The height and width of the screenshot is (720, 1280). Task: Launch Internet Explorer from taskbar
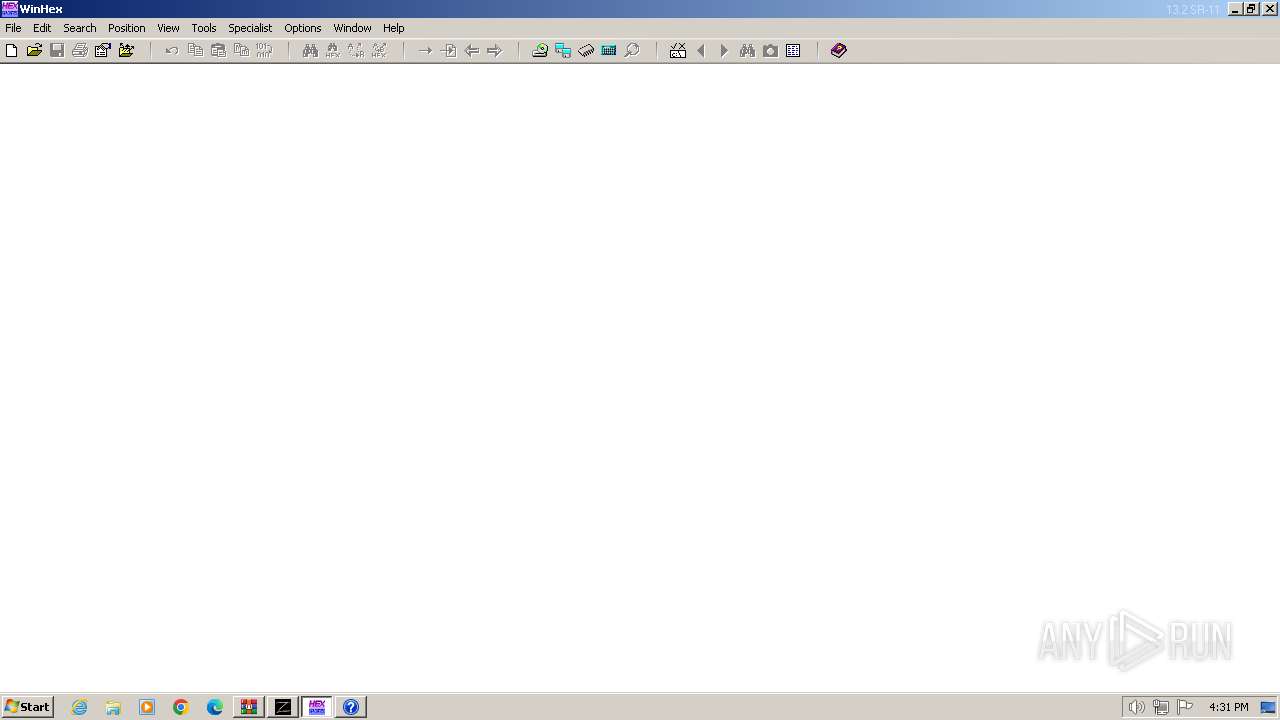click(79, 707)
